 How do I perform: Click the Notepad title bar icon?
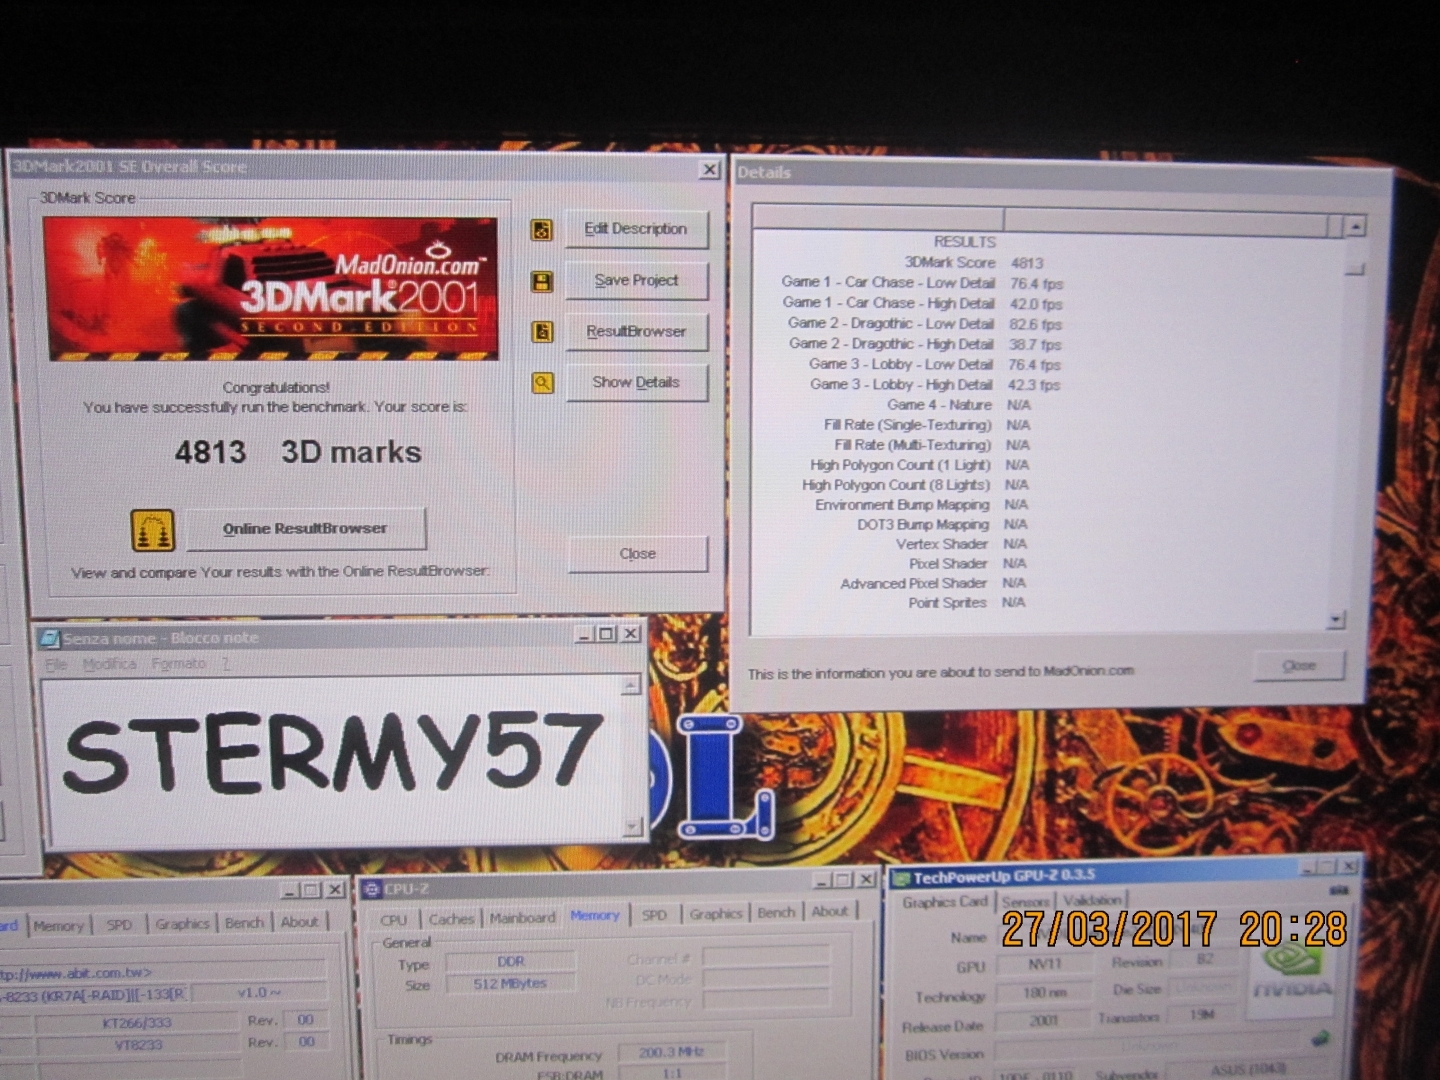click(48, 638)
